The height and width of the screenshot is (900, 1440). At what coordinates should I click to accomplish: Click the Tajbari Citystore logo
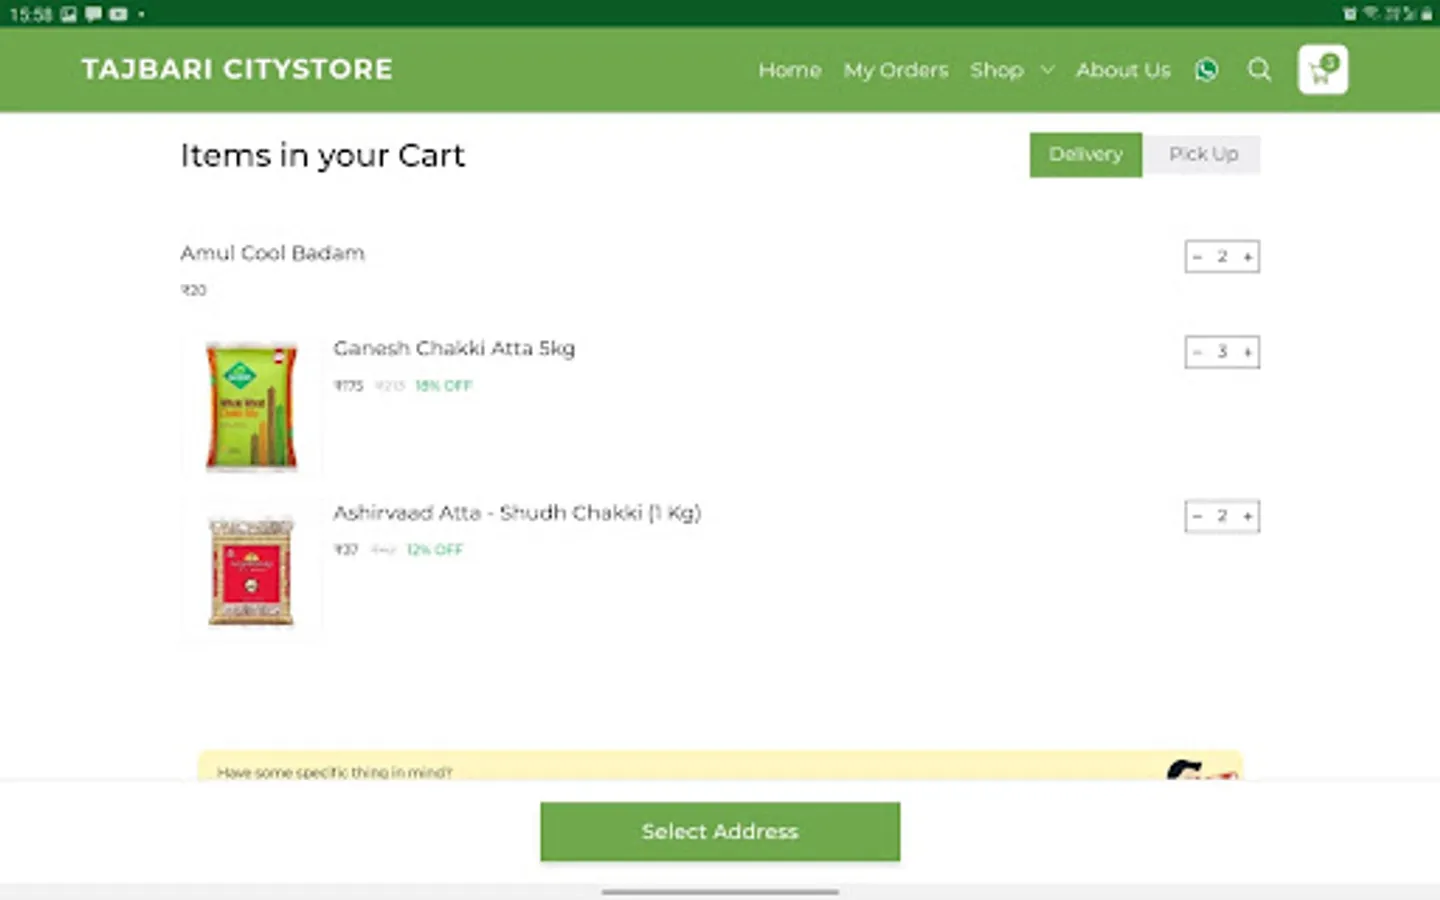tap(237, 69)
